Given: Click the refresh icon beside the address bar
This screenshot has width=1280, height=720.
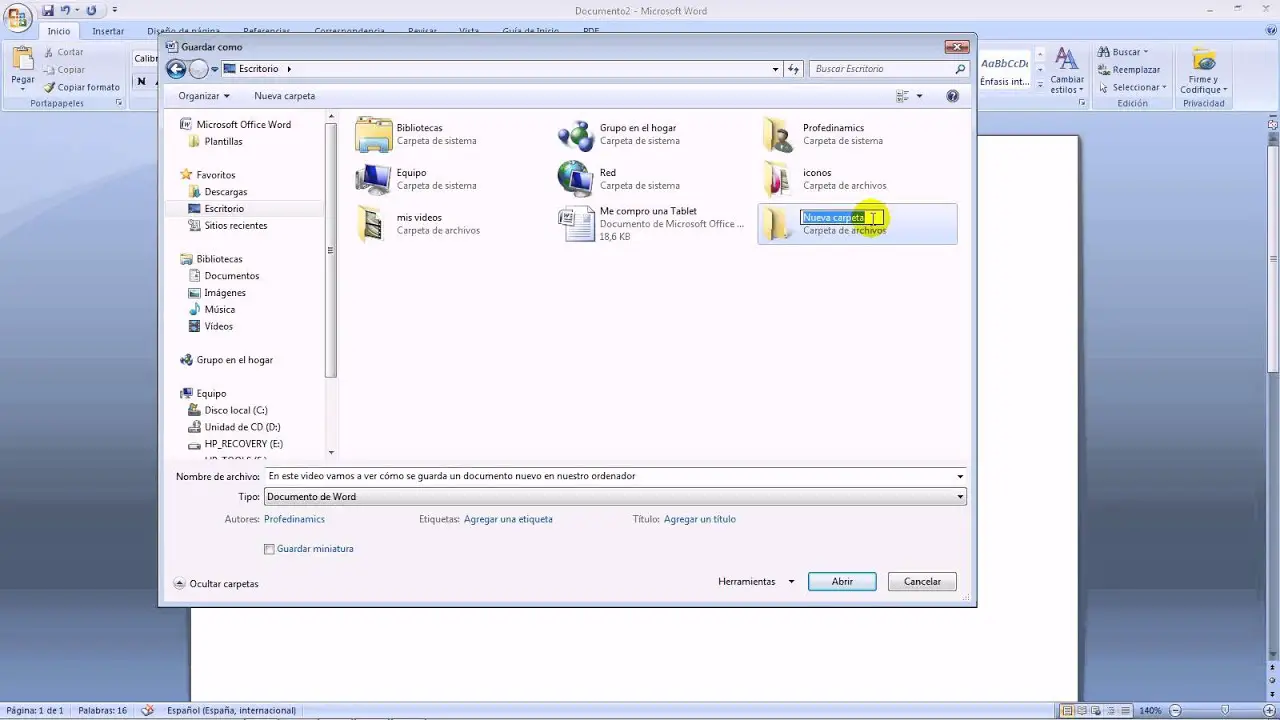Looking at the screenshot, I should pos(794,69).
